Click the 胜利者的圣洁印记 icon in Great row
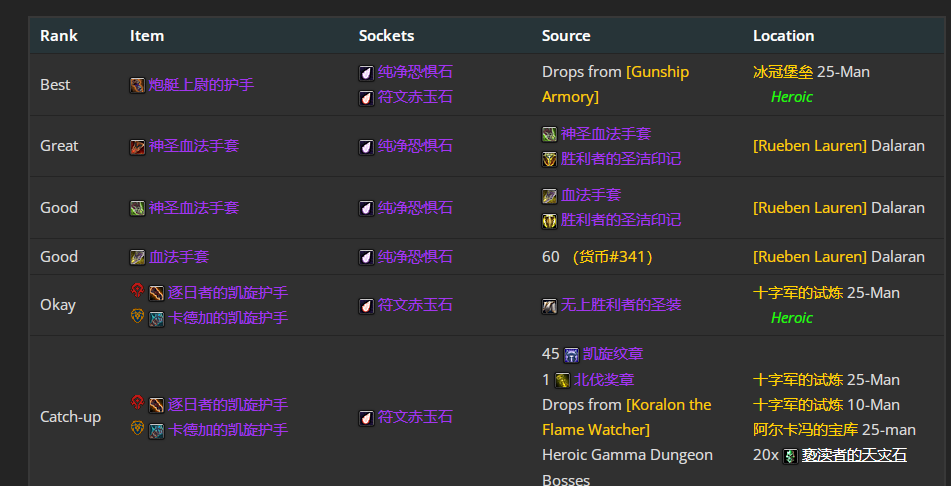Image resolution: width=951 pixels, height=486 pixels. tap(549, 159)
